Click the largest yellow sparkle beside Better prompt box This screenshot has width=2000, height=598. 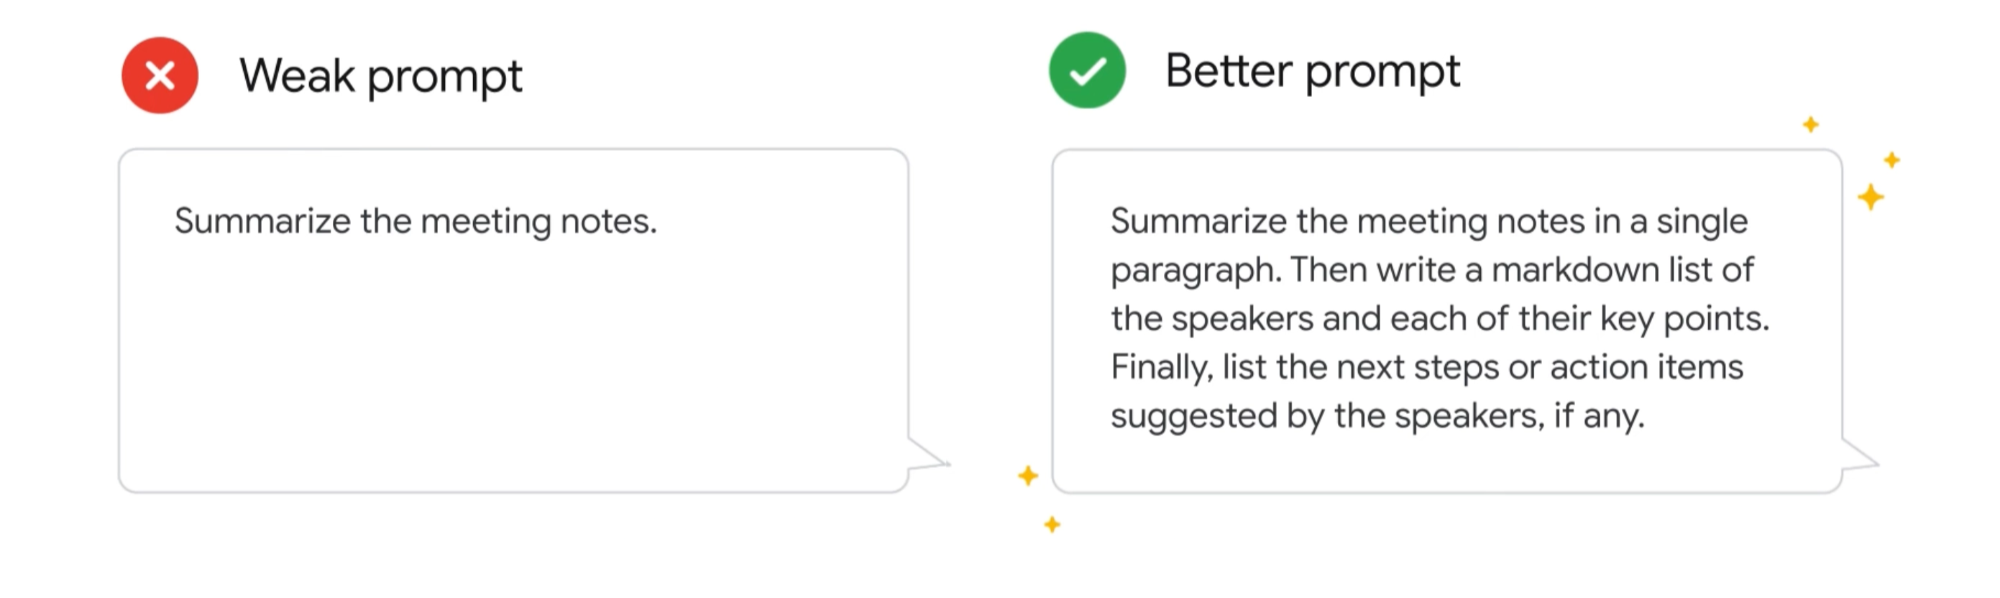click(x=1870, y=197)
